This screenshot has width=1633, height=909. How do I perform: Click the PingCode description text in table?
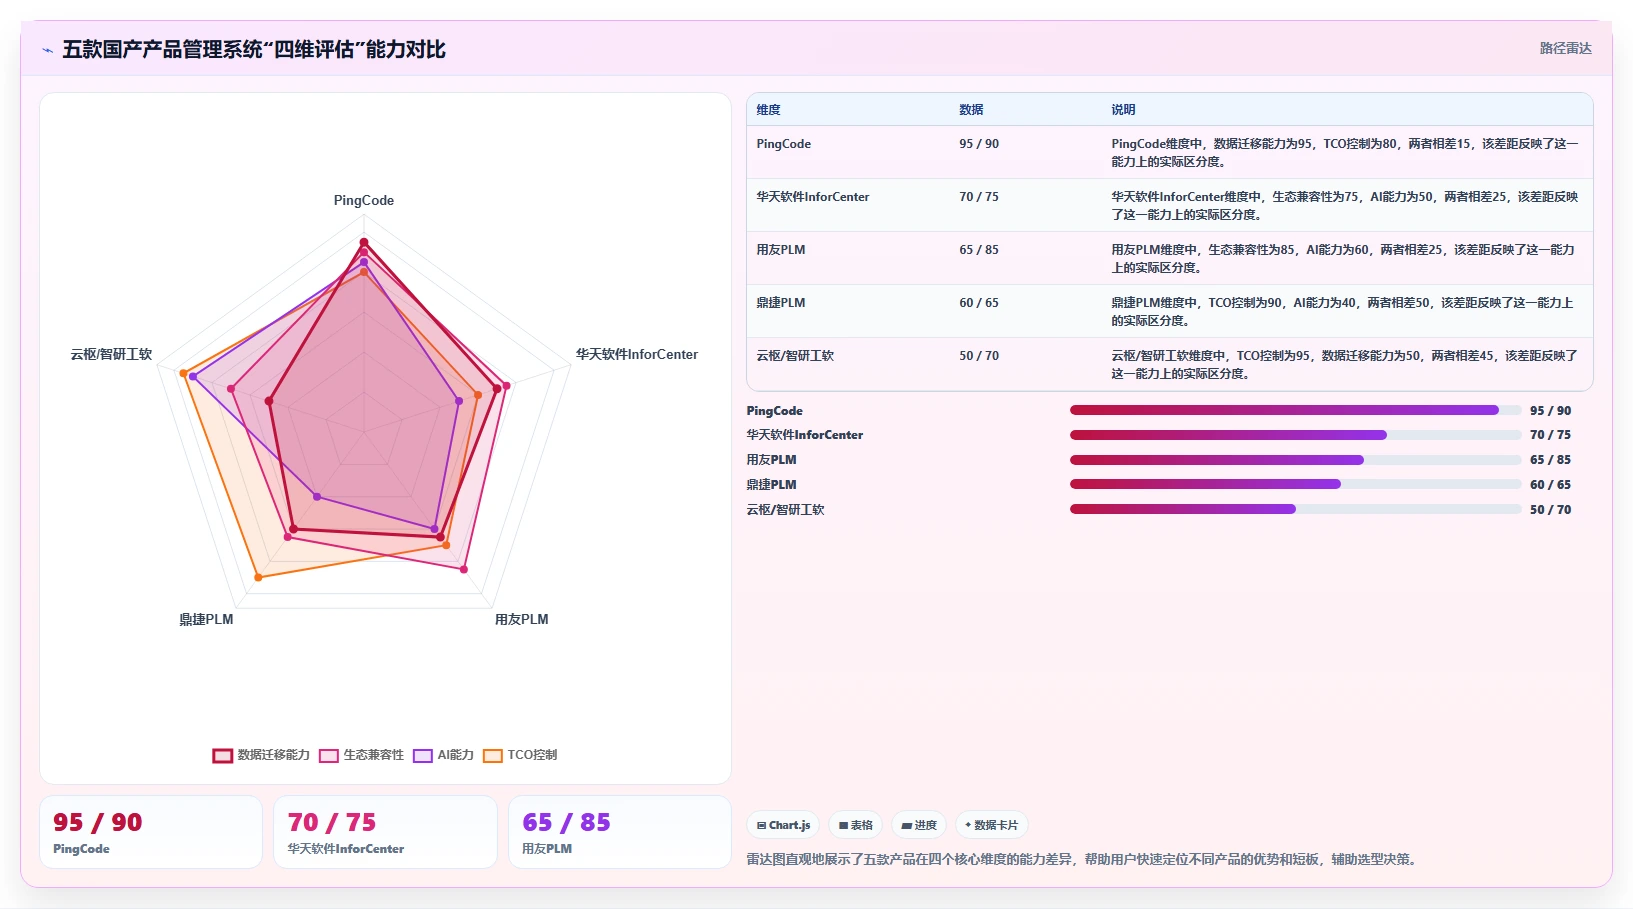point(1345,153)
